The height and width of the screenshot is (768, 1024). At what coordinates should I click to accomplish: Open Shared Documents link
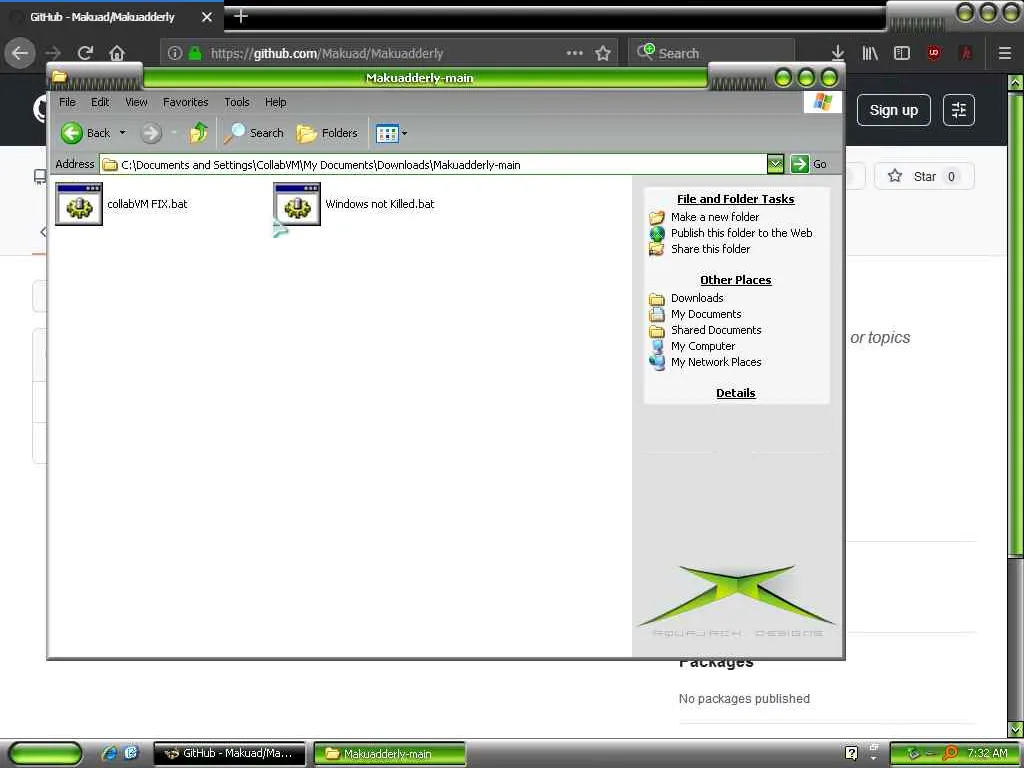coord(716,330)
